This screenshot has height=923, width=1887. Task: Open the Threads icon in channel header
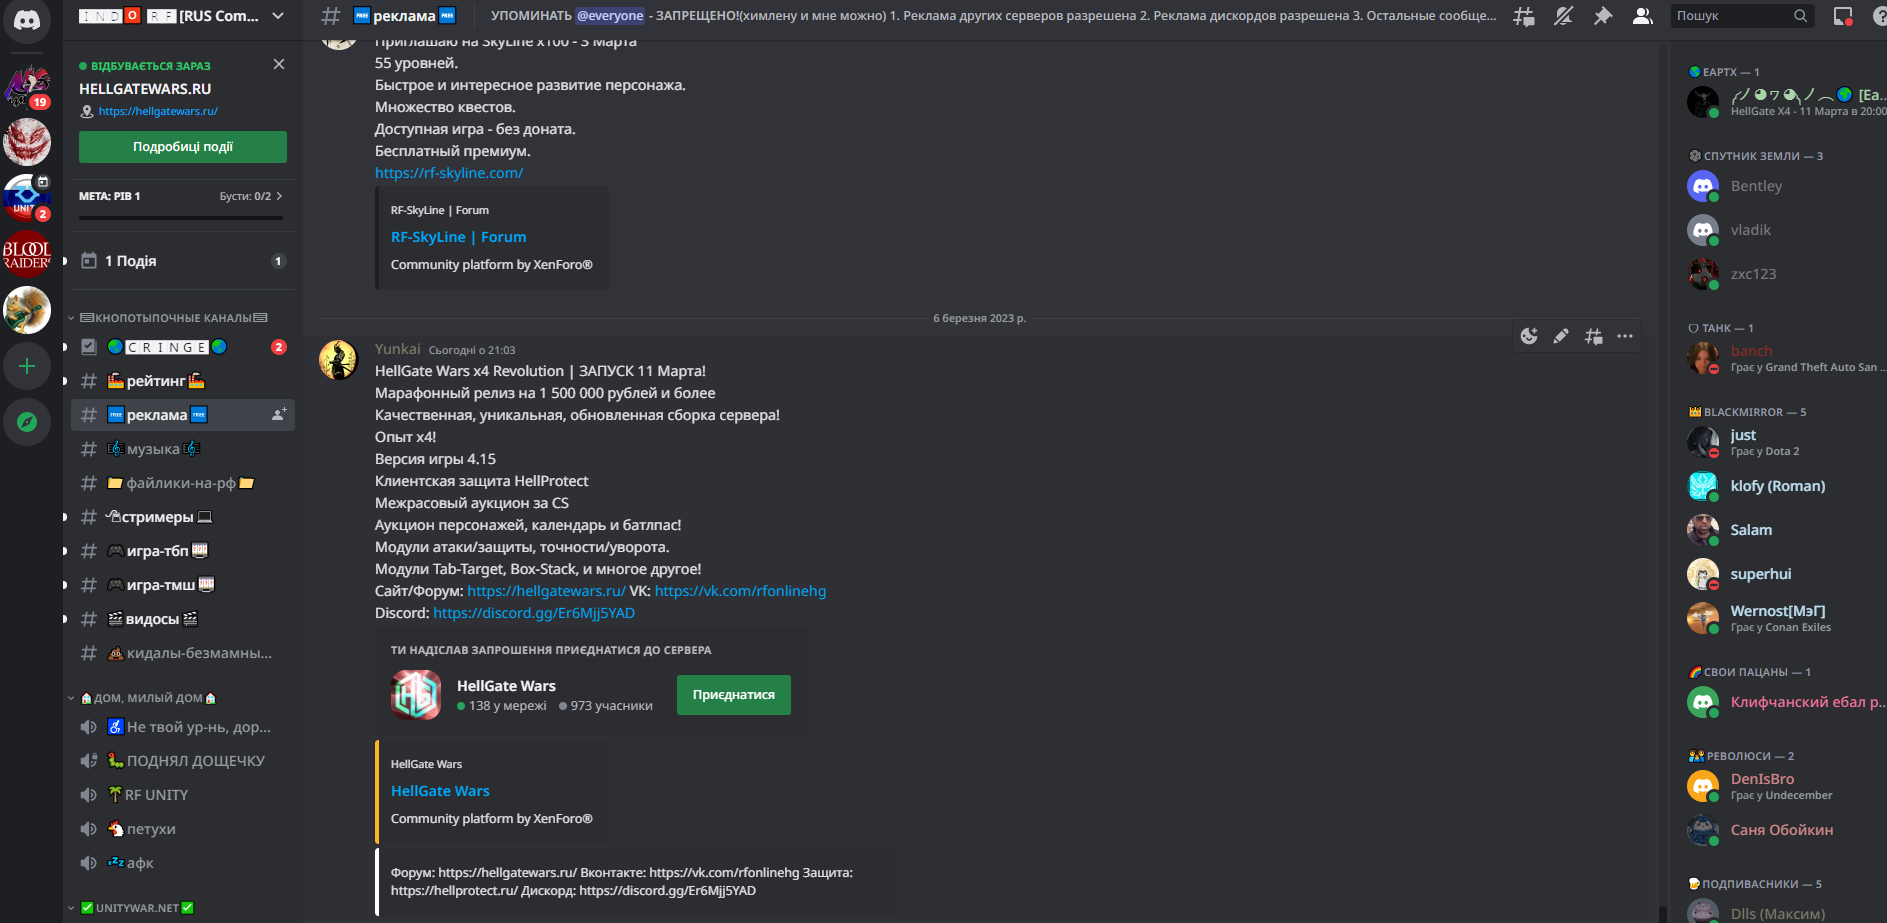1524,16
